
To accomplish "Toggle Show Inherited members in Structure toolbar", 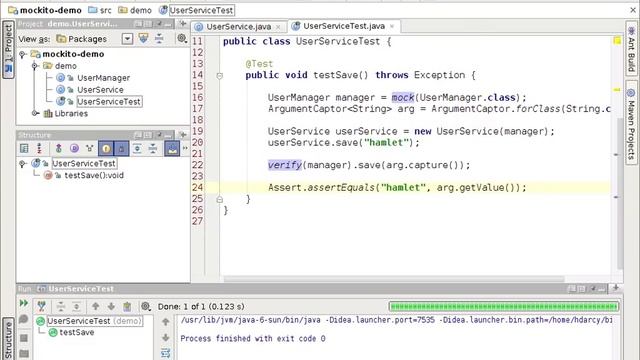I will click(58, 149).
